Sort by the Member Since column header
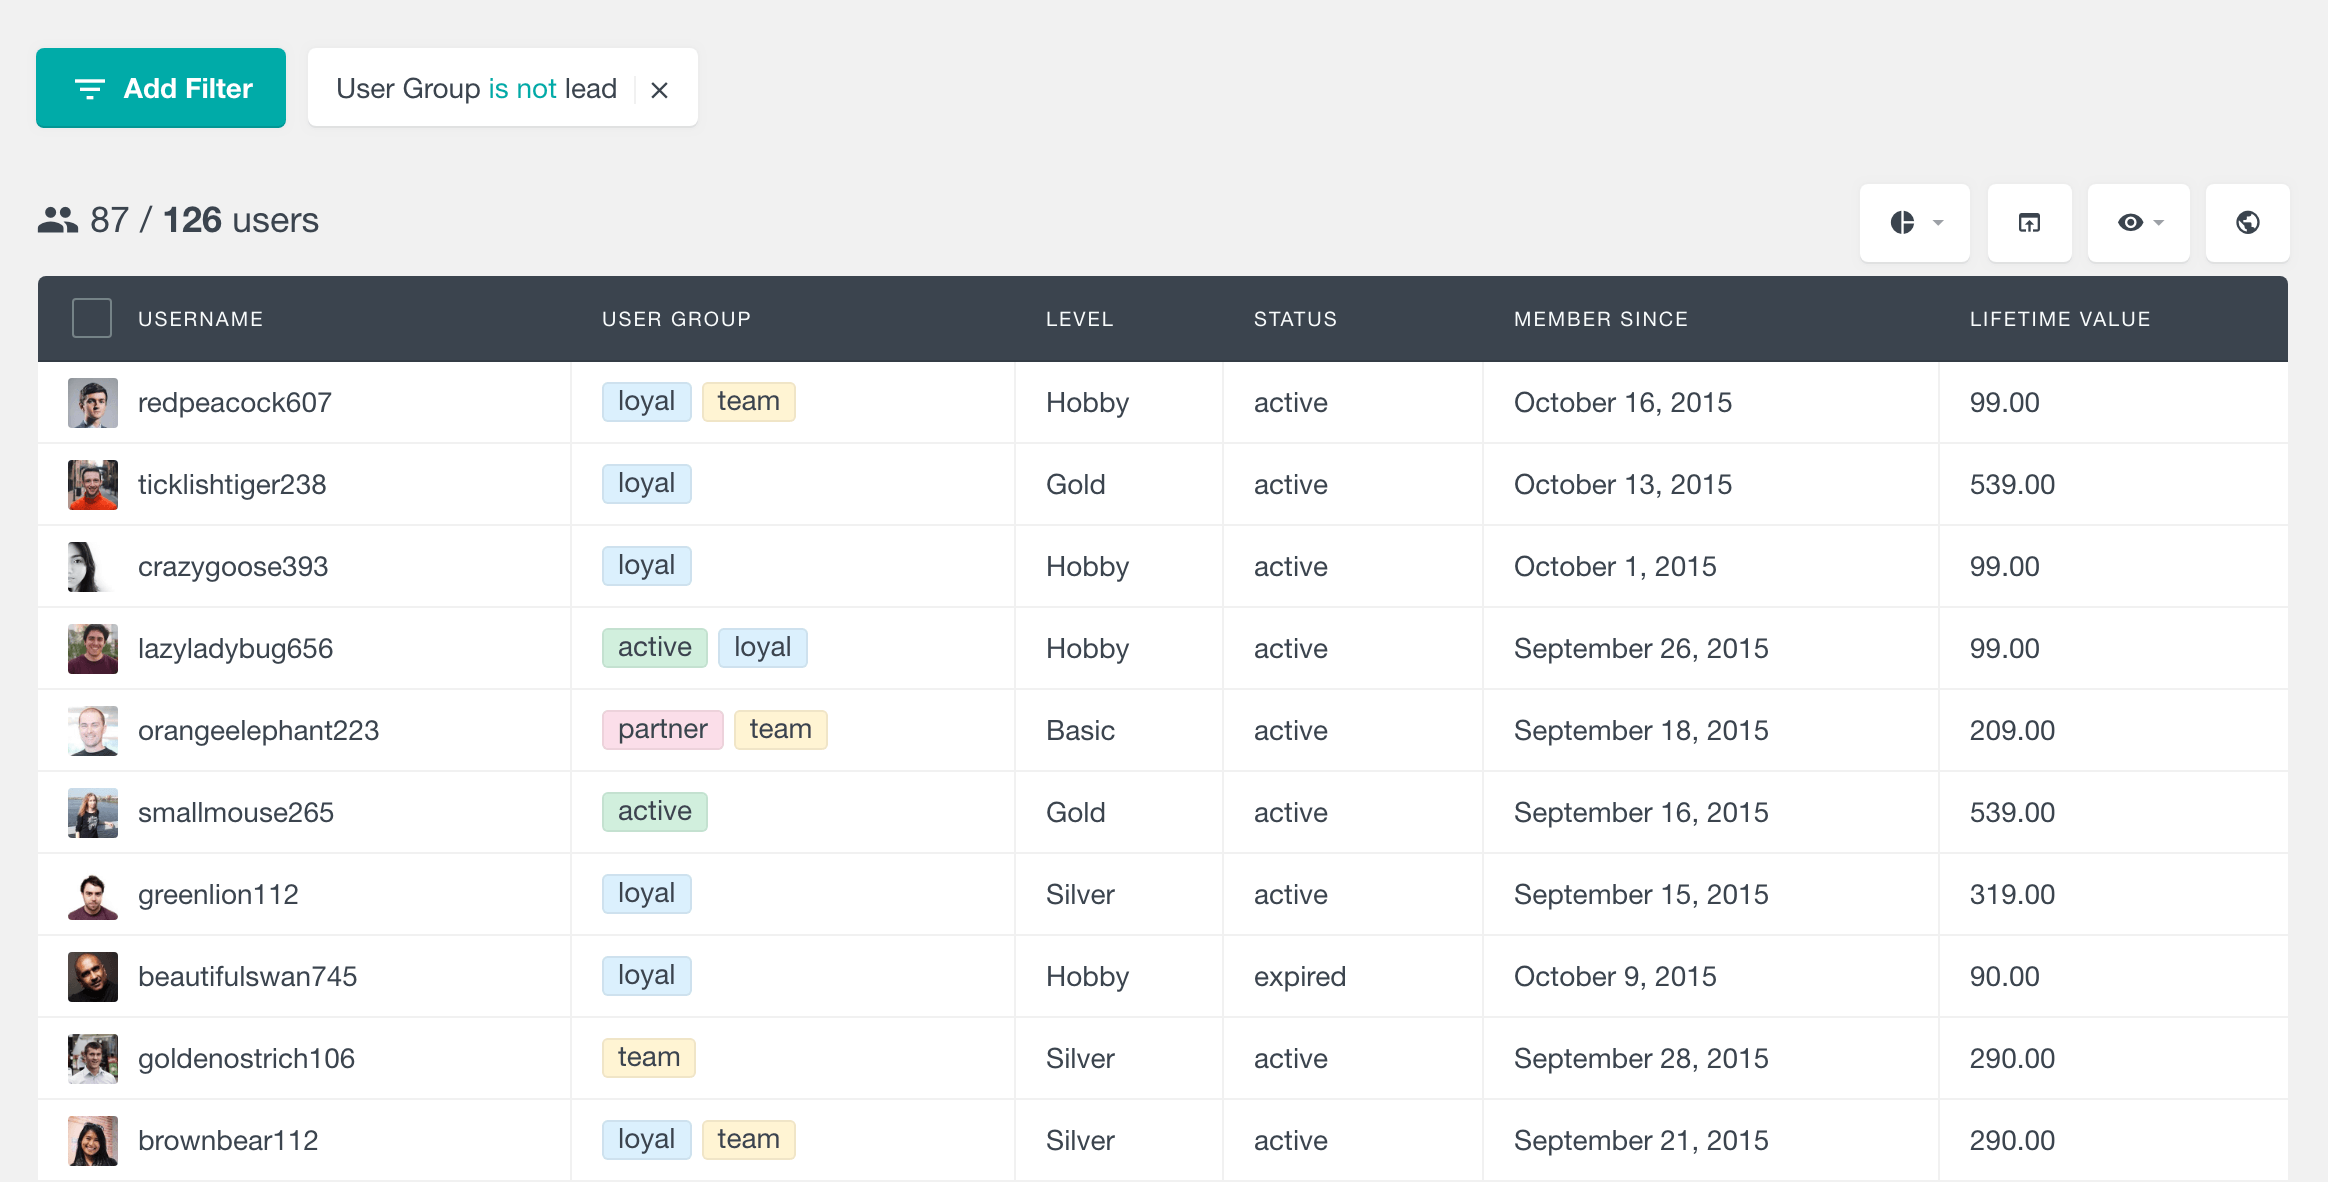Screen dimensions: 2328x1182 pyautogui.click(x=1601, y=319)
